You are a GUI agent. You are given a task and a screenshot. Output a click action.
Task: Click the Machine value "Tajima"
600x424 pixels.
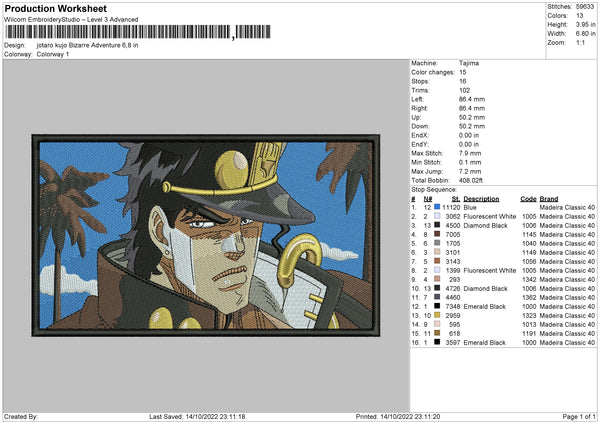(469, 63)
